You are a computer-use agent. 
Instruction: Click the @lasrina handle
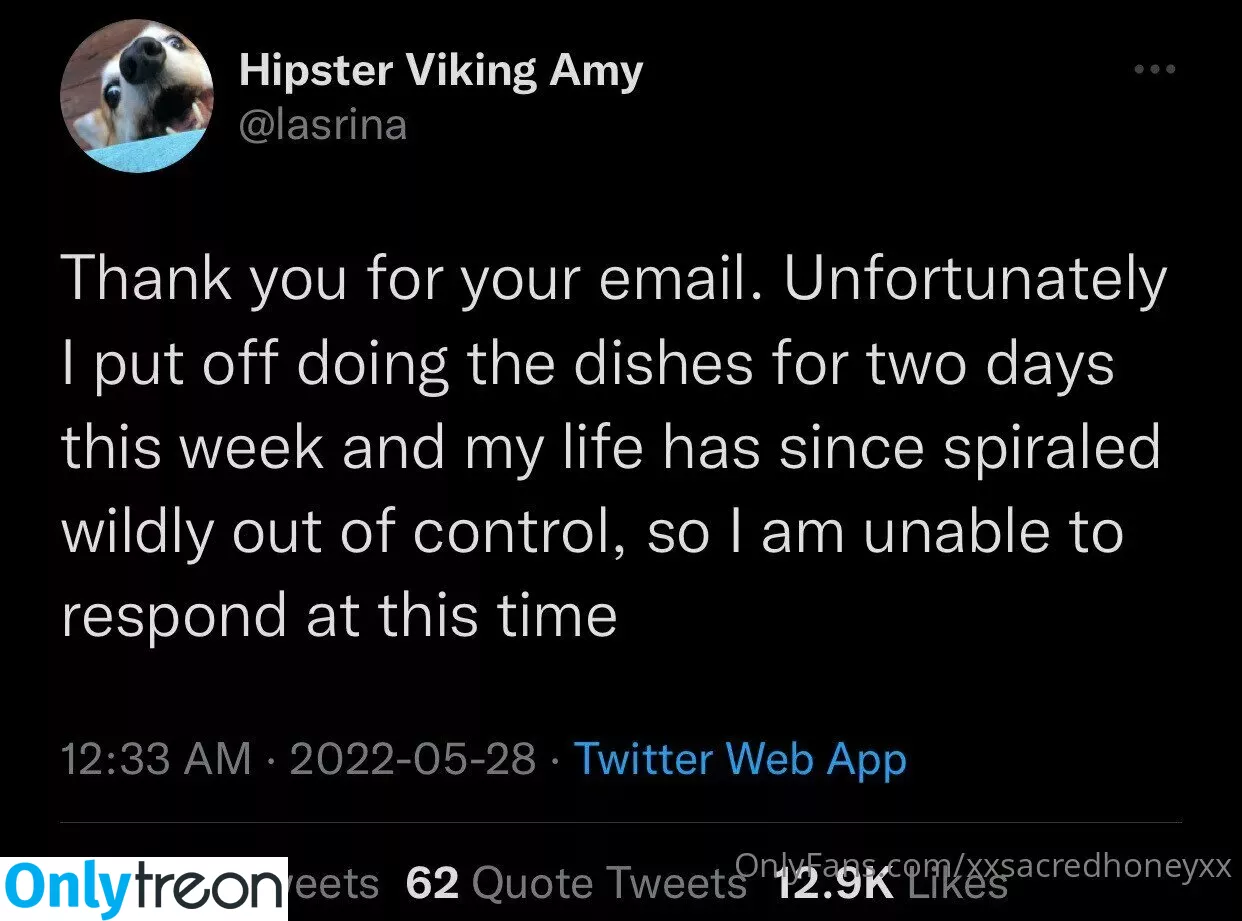323,127
